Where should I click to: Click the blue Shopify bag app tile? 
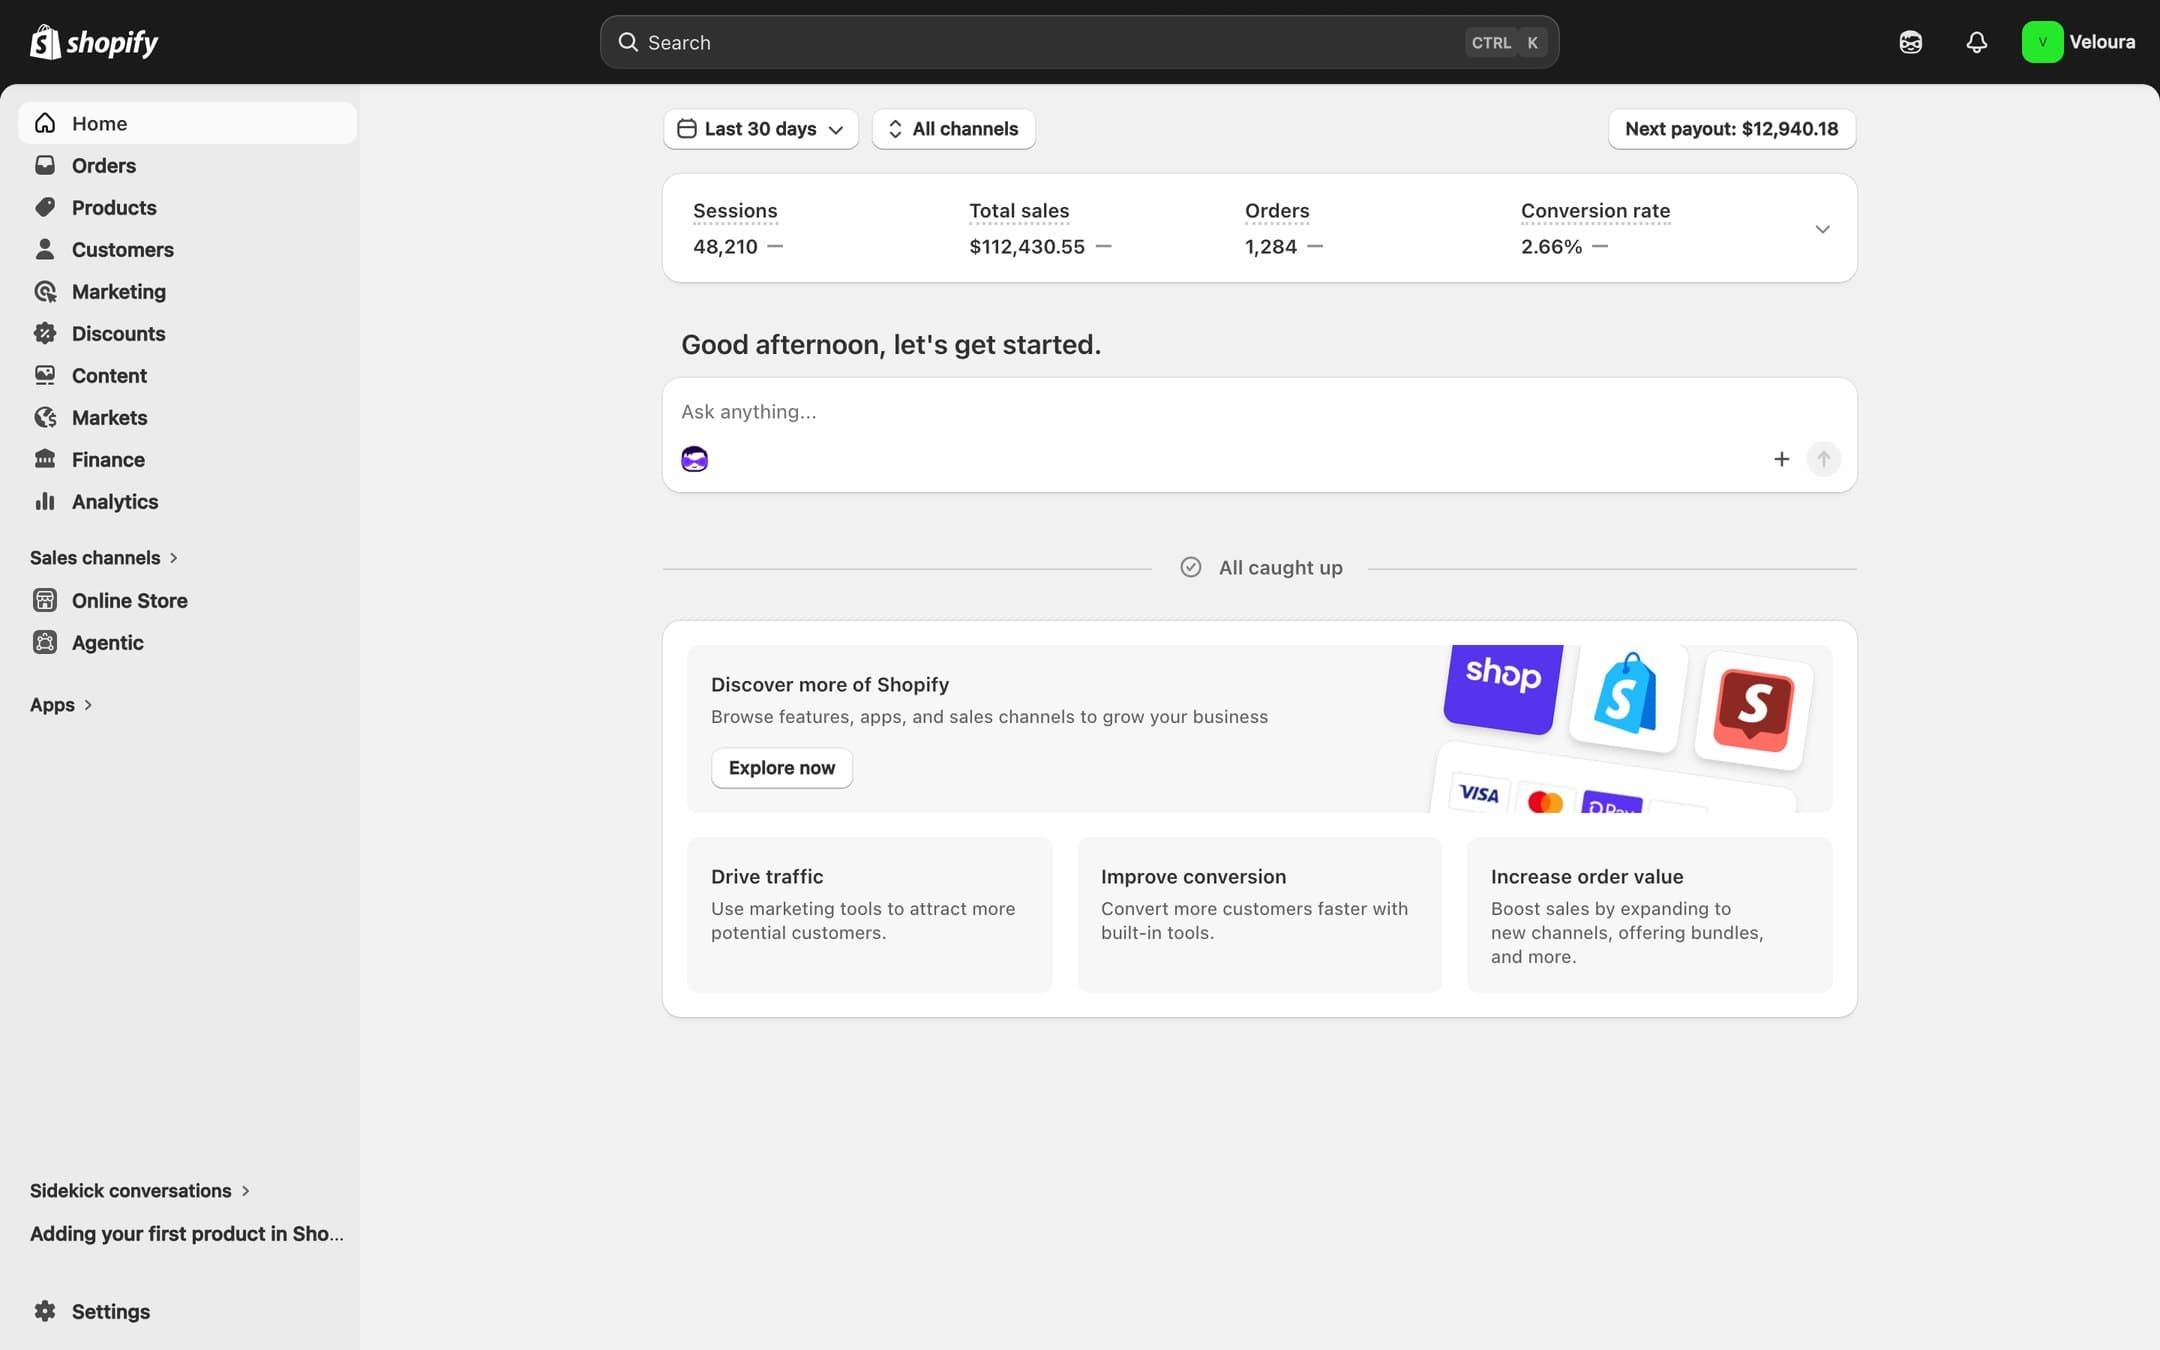tap(1627, 696)
